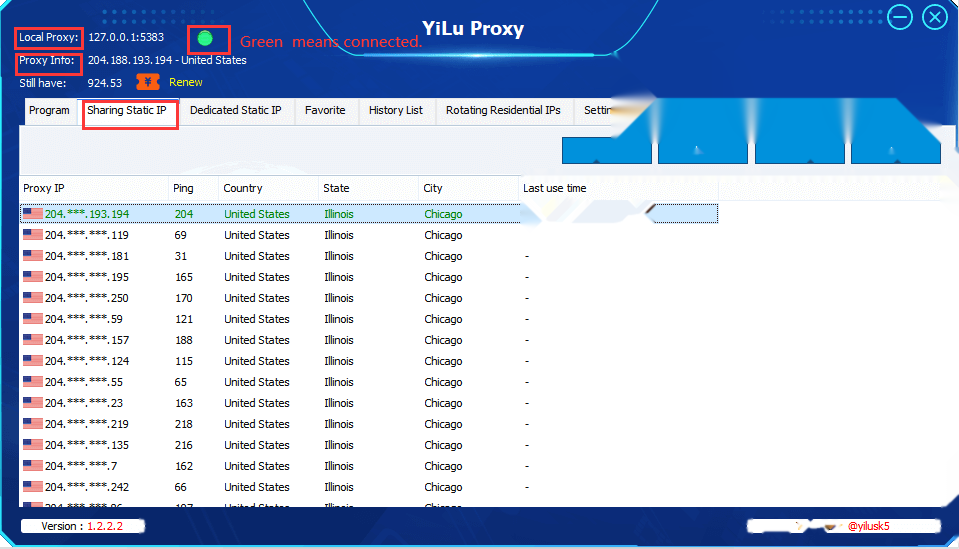This screenshot has width=959, height=549.
Task: Click version number 1.2.2.2
Action: tap(105, 526)
